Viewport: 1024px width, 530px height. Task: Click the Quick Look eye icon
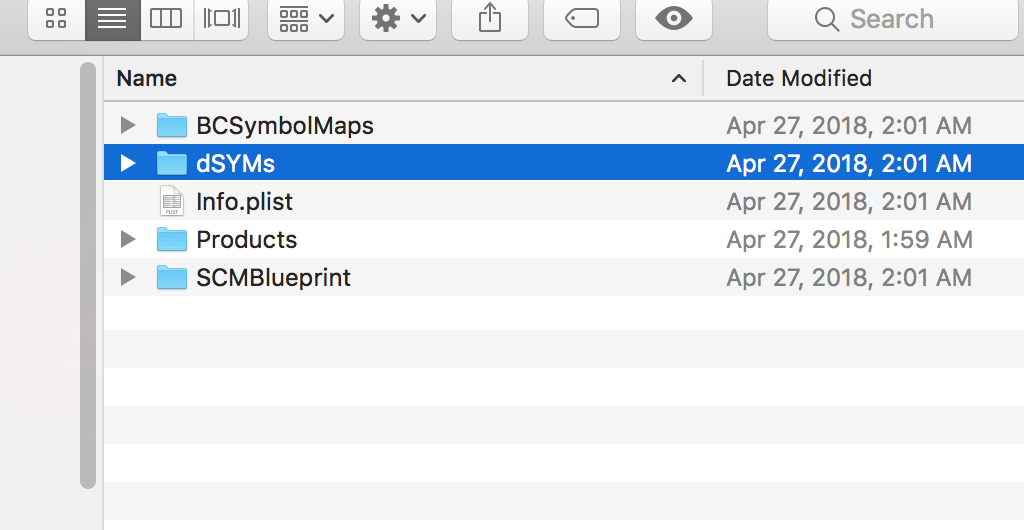pos(674,19)
